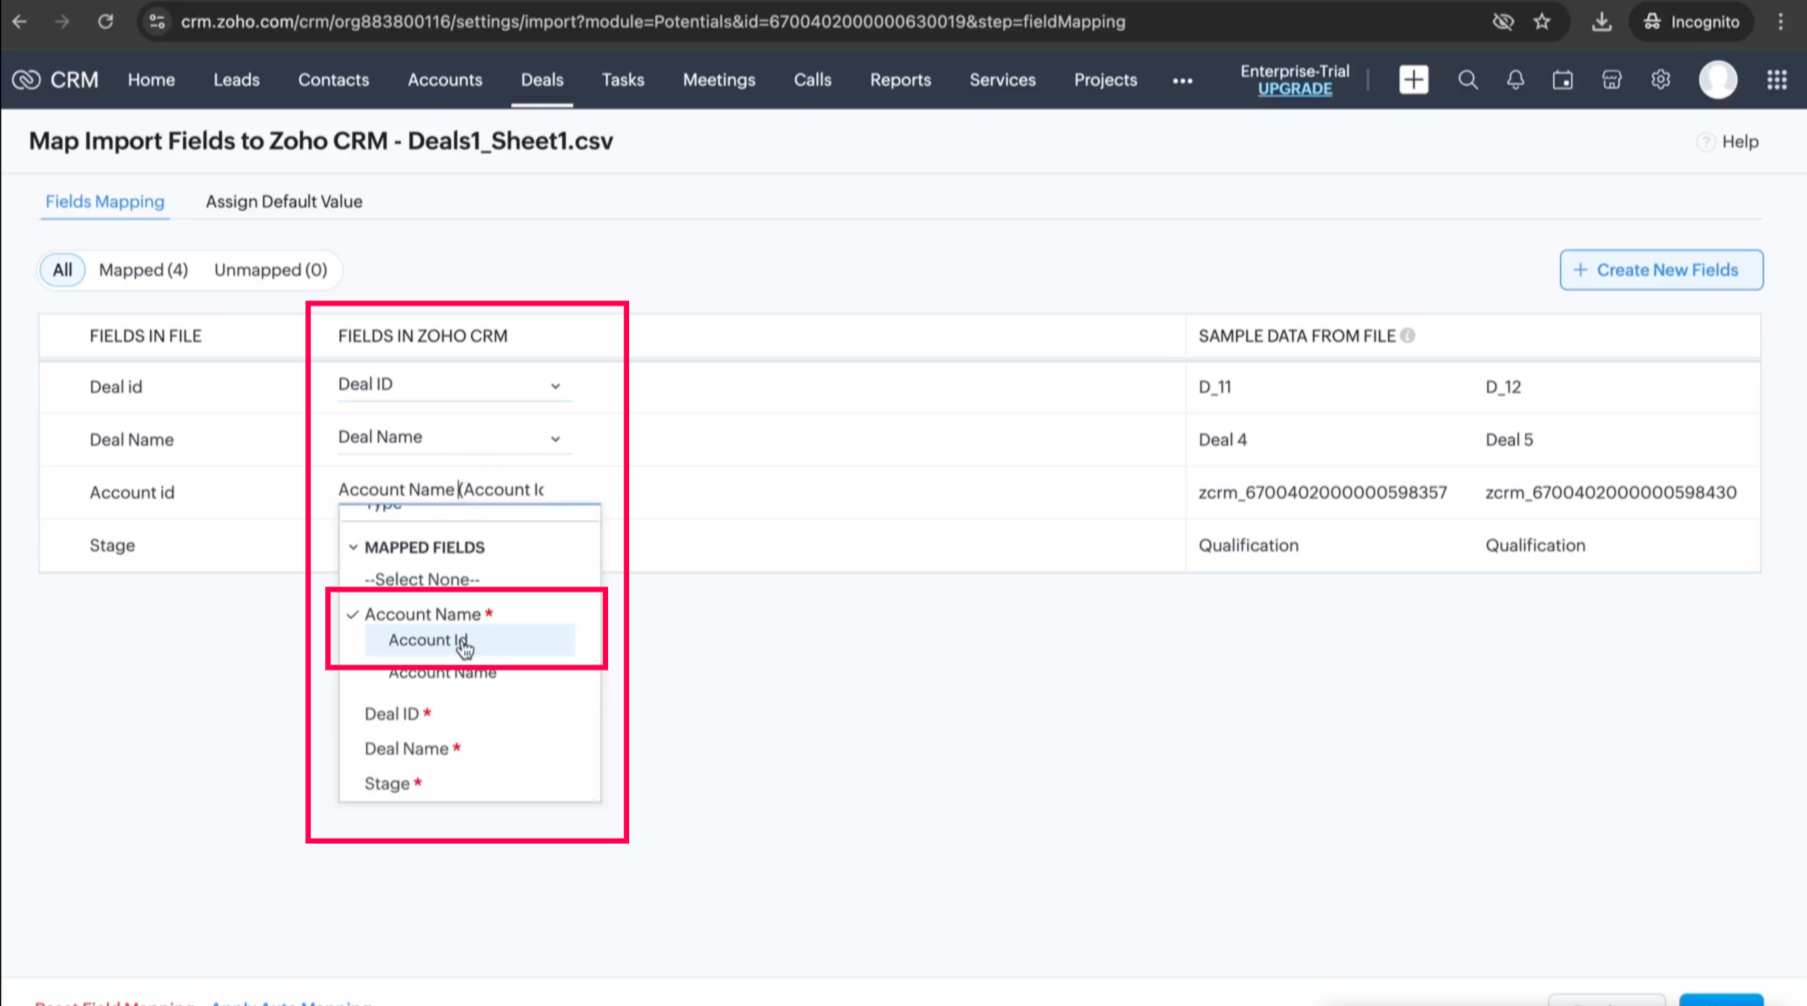Click the browser back arrow

click(x=20, y=21)
